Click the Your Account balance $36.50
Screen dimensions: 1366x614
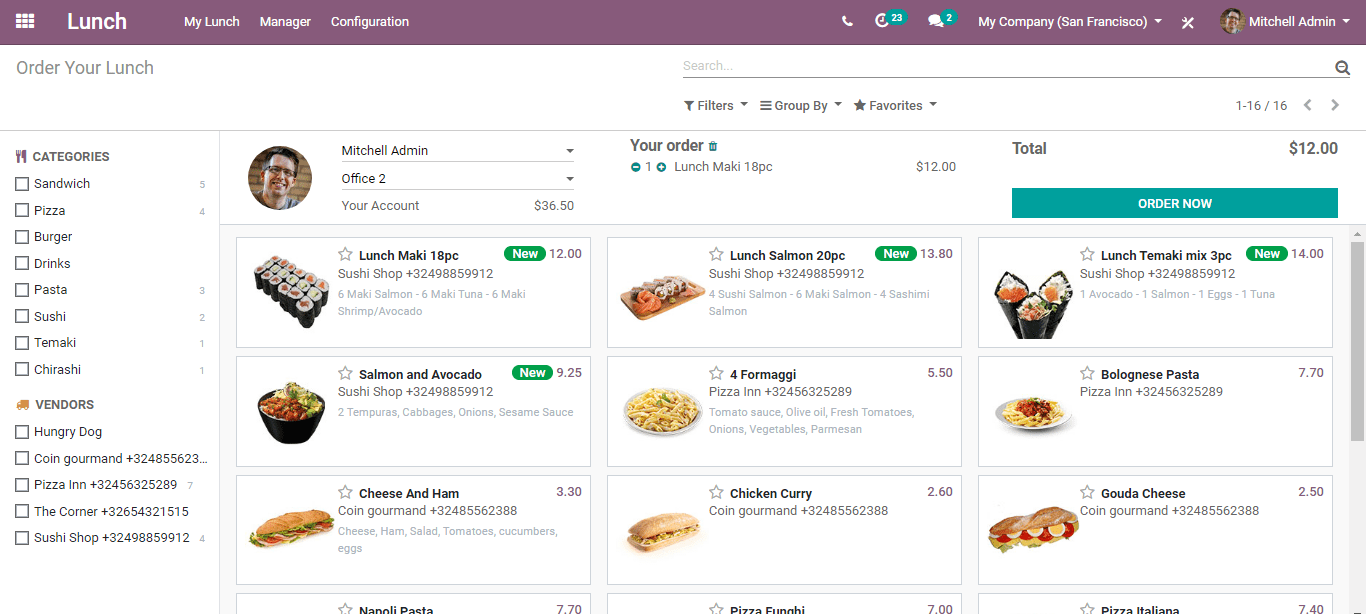pyautogui.click(x=554, y=206)
